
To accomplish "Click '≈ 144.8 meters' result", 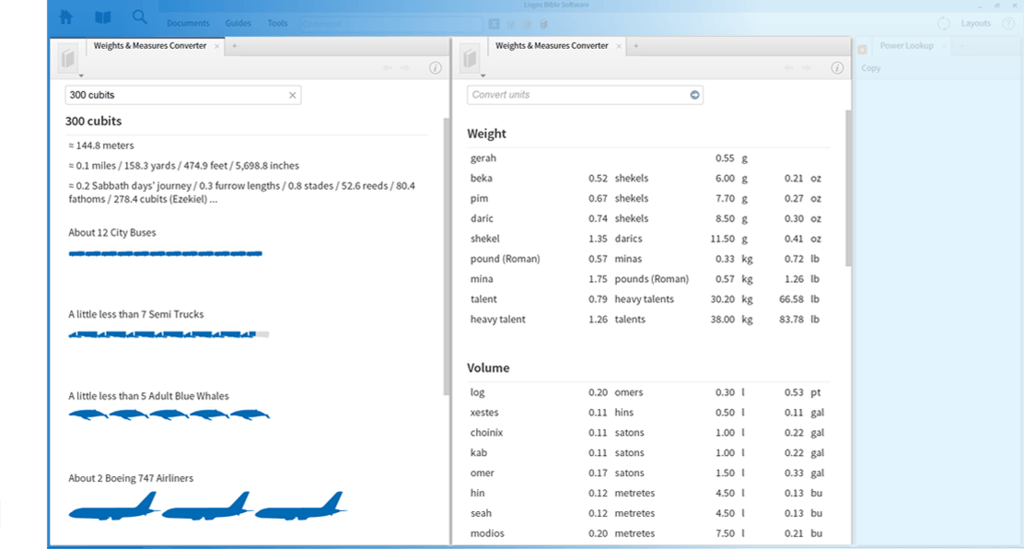I will click(x=101, y=146).
